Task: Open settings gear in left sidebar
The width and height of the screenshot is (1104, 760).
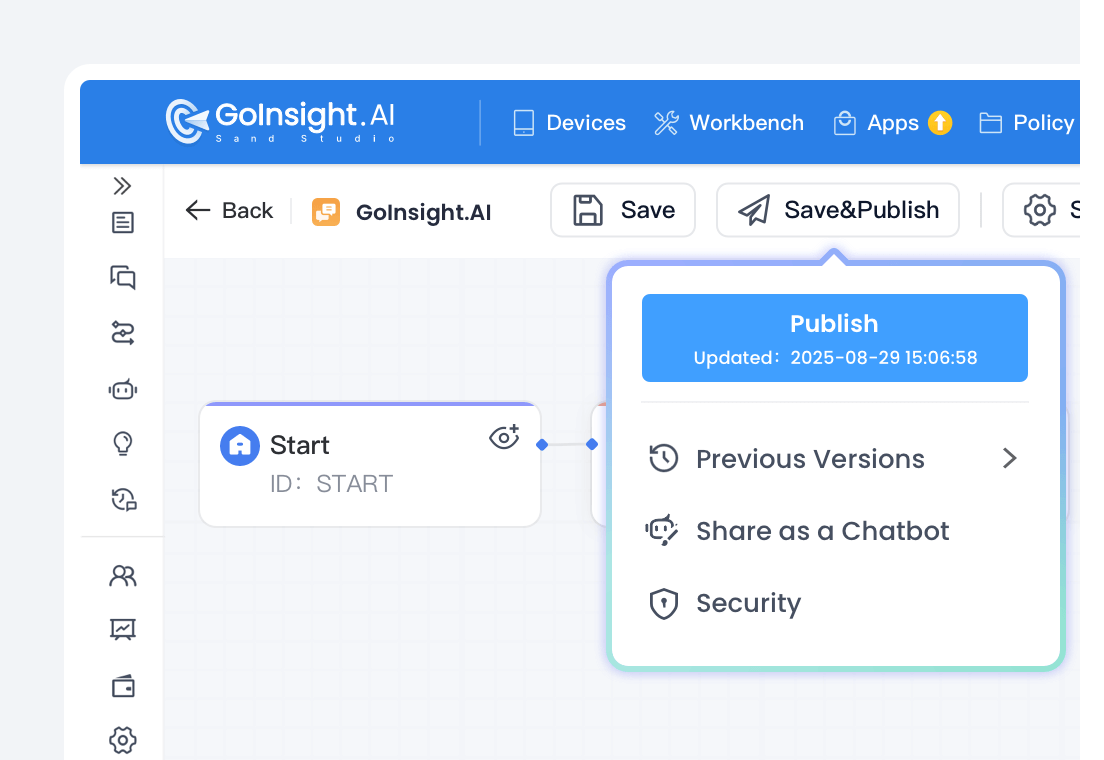Action: click(x=122, y=740)
